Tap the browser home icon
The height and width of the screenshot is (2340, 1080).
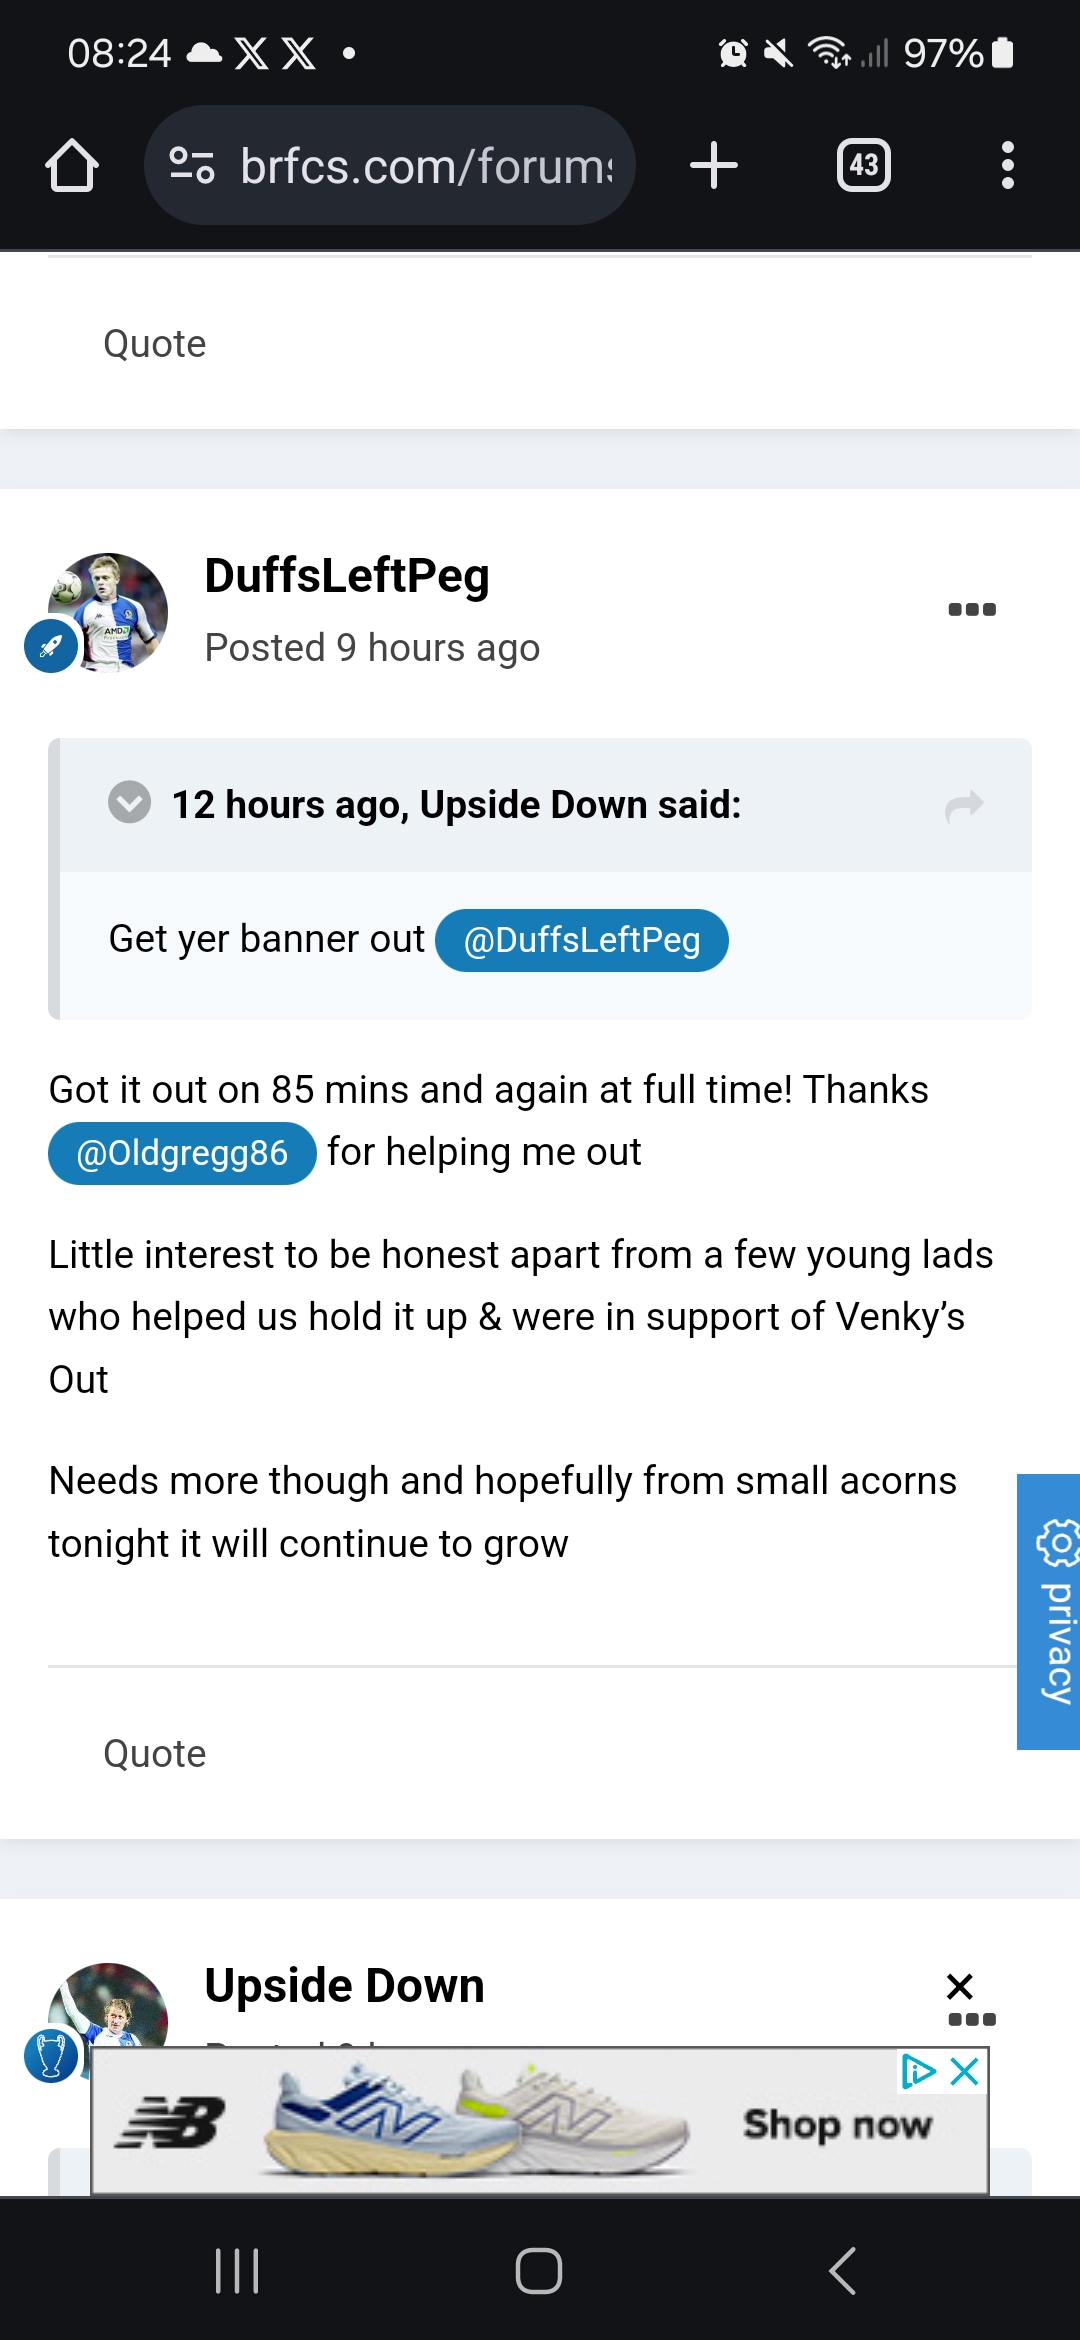tap(72, 165)
